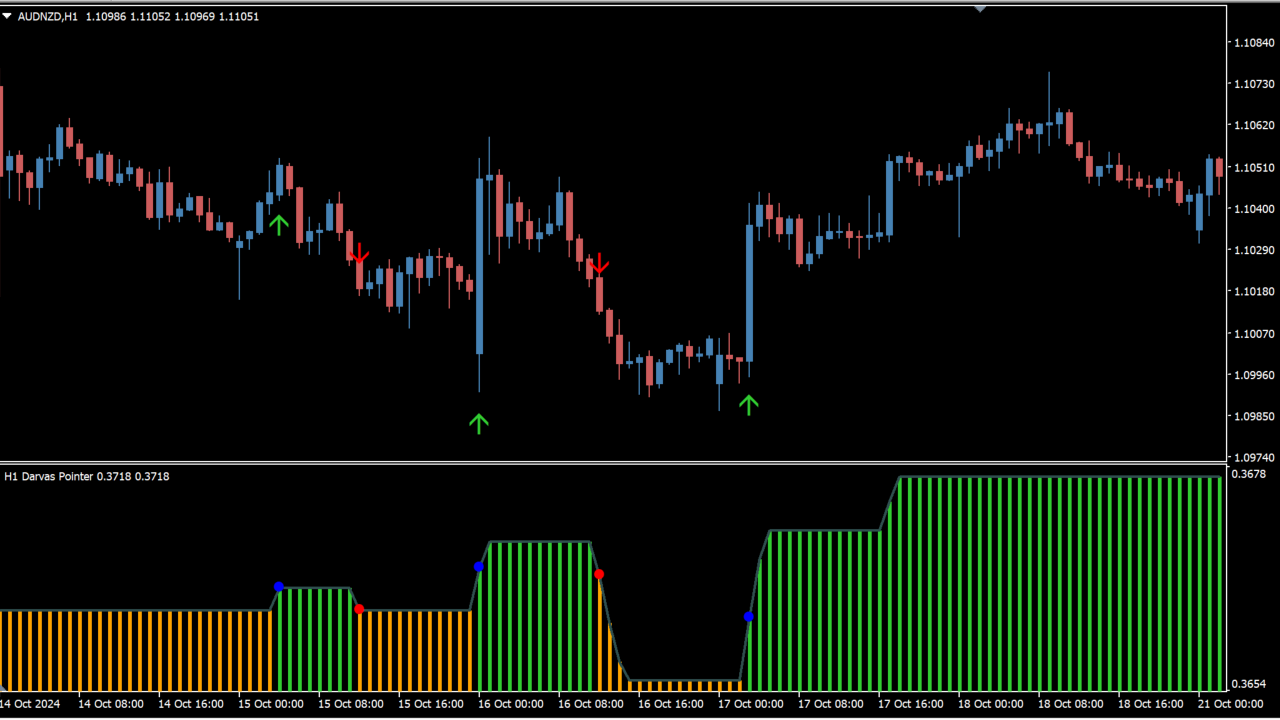
Task: Click the 0.3678 indicator scale value
Action: [1249, 474]
